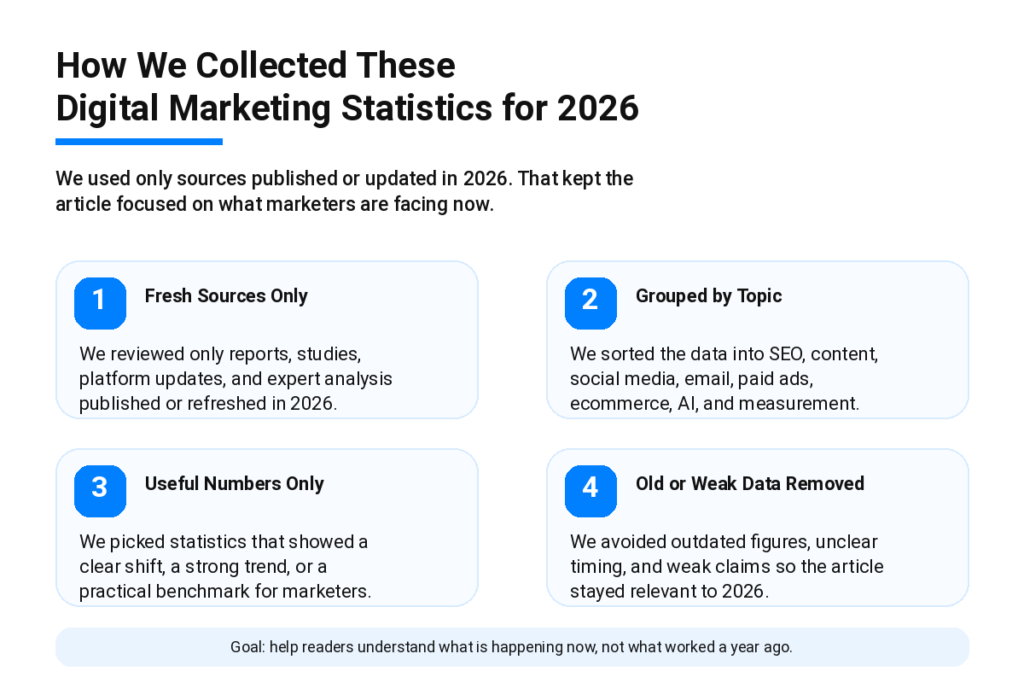Click the word "Goal:" in the footer
Screen dimensions: 1024x683
(248, 647)
